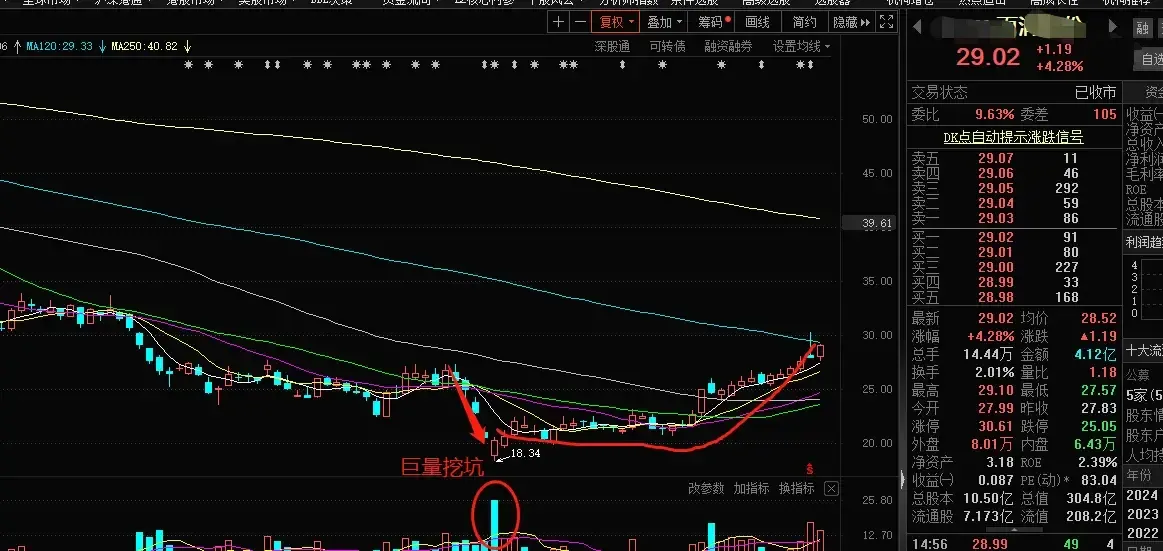Toggle the 深股通 overlay
Image resolution: width=1163 pixels, height=551 pixels.
coord(612,47)
